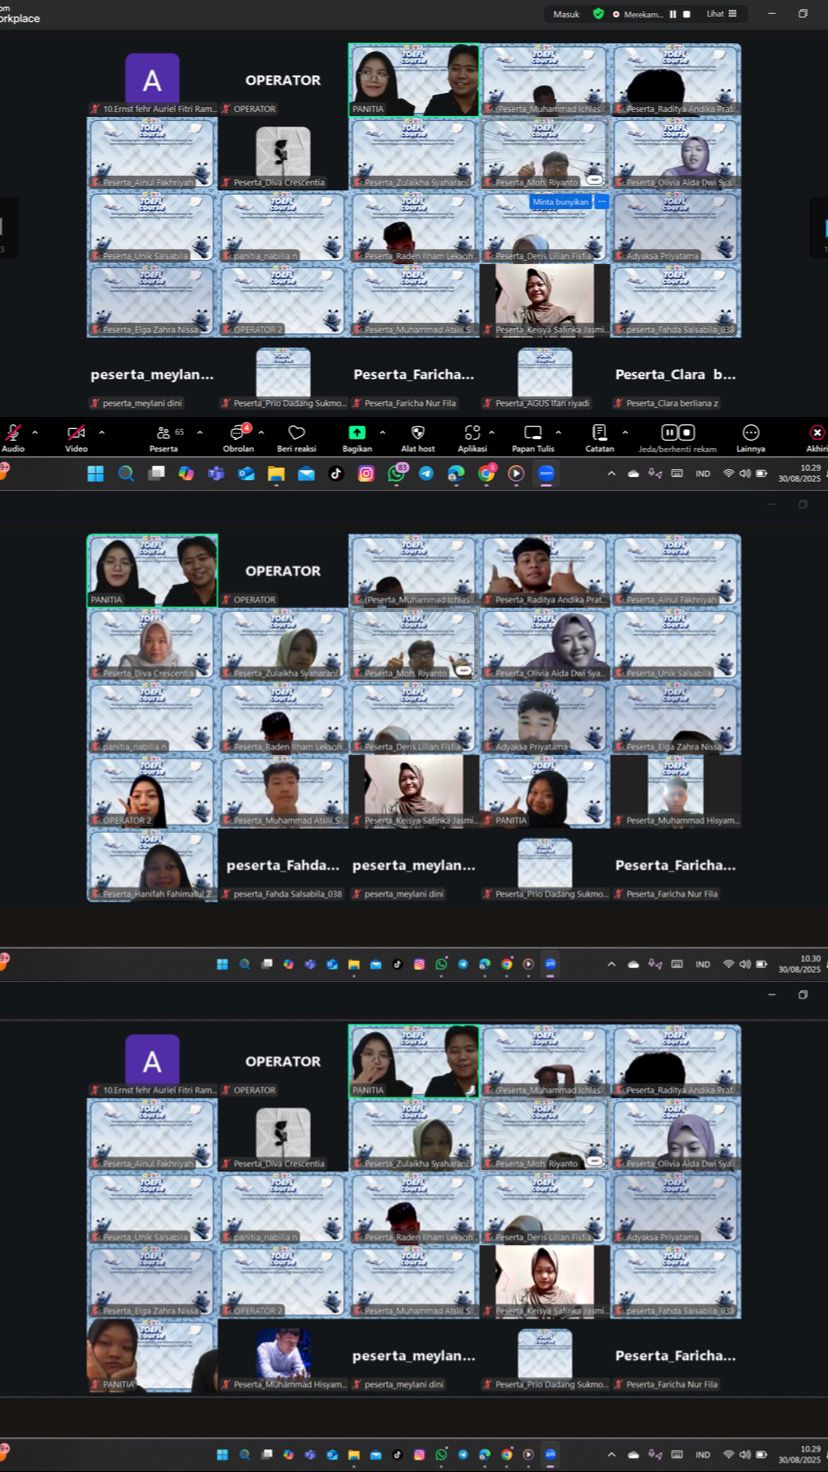Turn on camera with Video button
Viewport: 828px width, 1472px height.
point(76,433)
